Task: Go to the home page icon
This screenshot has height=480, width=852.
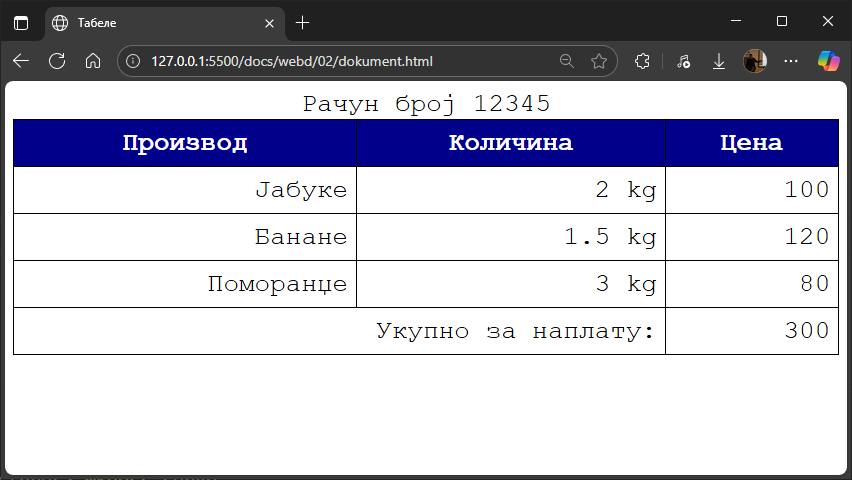Action: 93,61
